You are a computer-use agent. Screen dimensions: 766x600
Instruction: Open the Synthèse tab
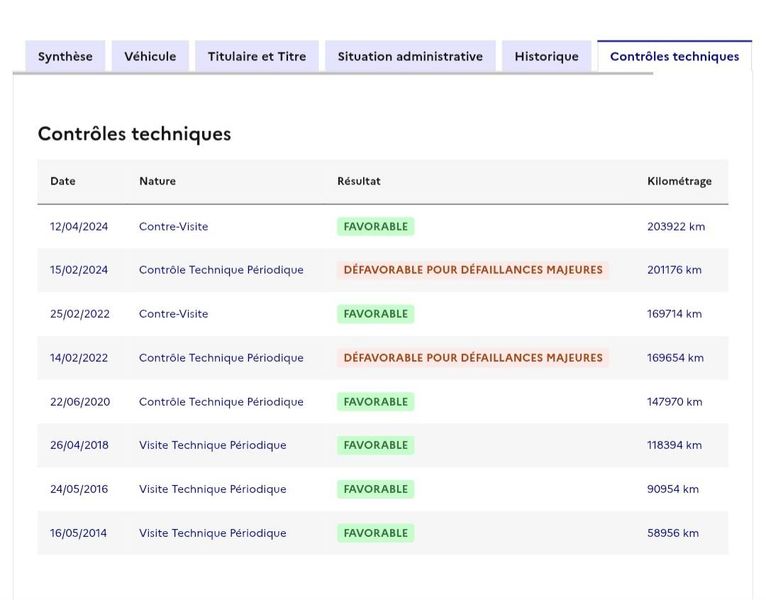[65, 57]
